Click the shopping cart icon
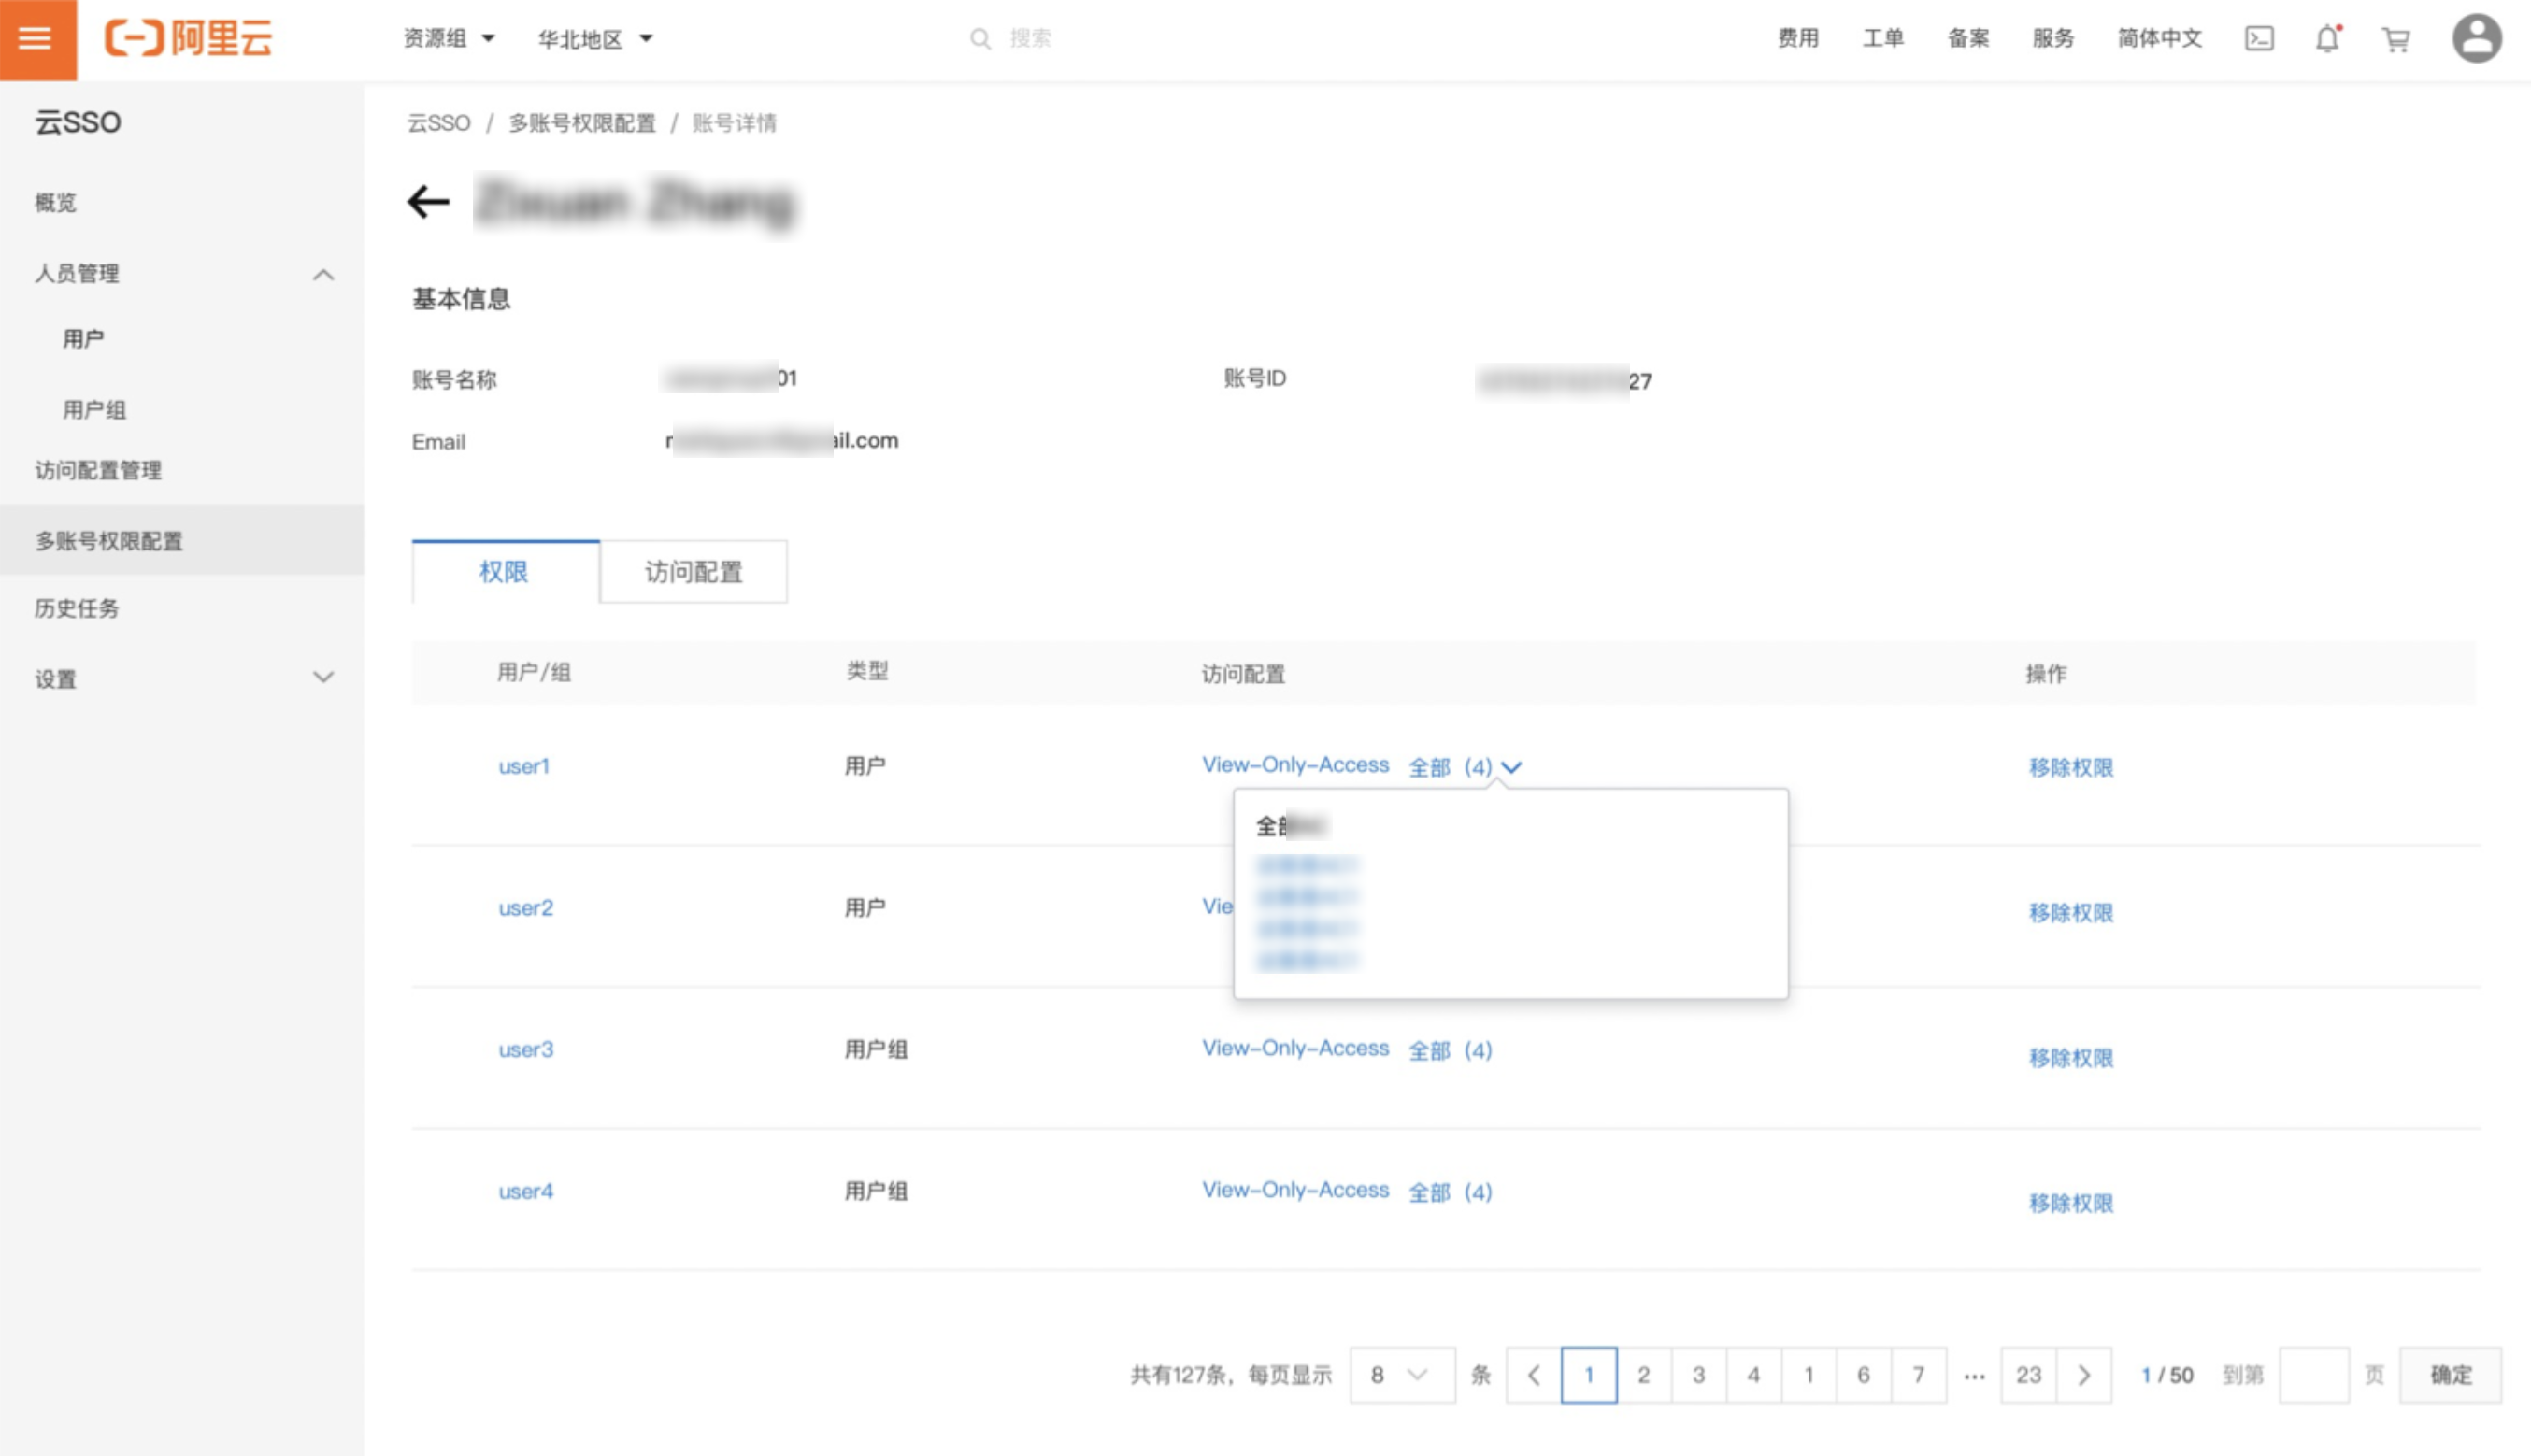This screenshot has width=2531, height=1456. (2396, 40)
